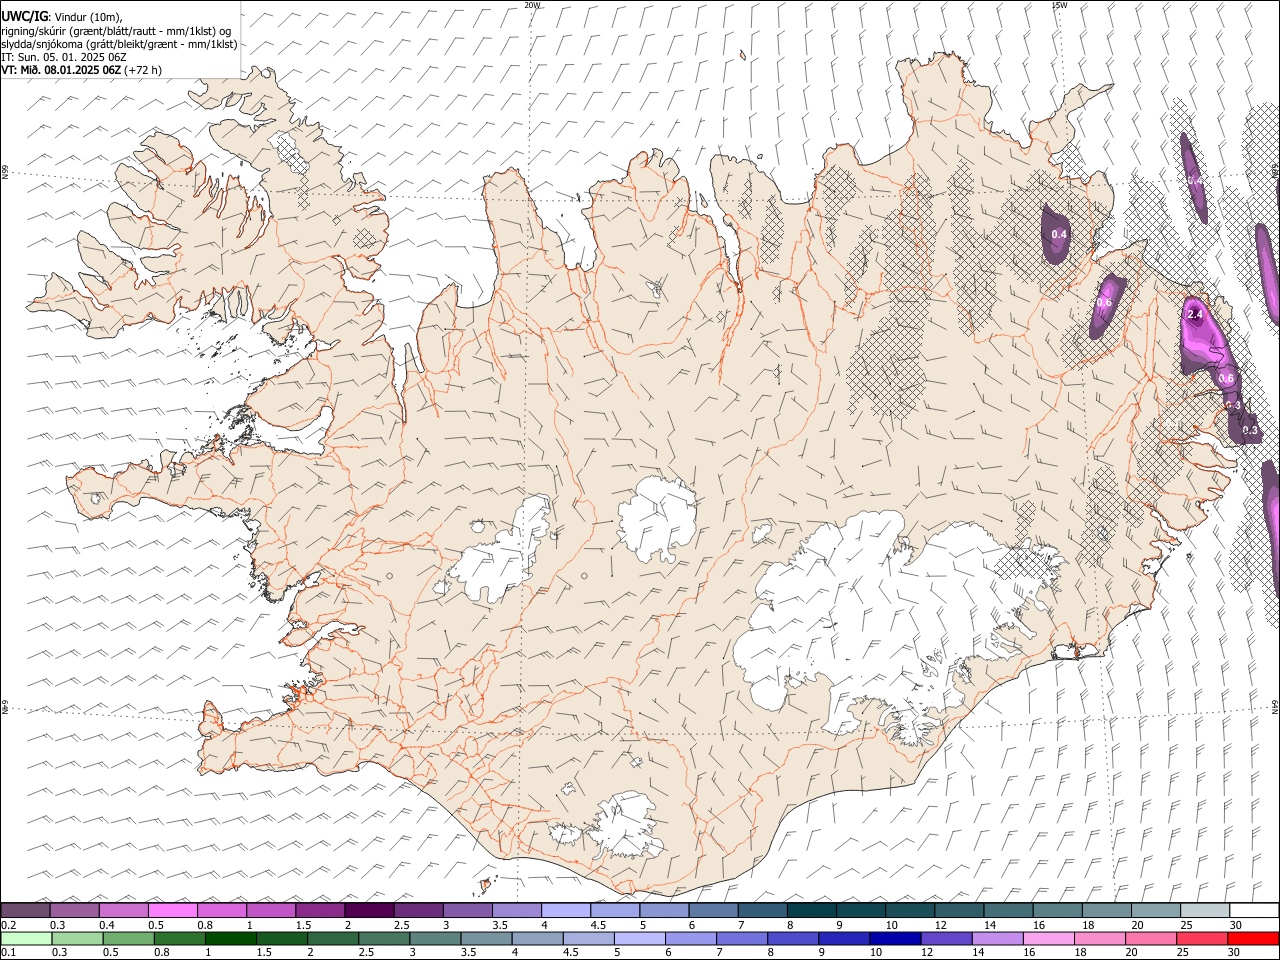Image resolution: width=1280 pixels, height=960 pixels.
Task: Click the lower legend swatch between 2.5 and 3
Action: click(383, 938)
